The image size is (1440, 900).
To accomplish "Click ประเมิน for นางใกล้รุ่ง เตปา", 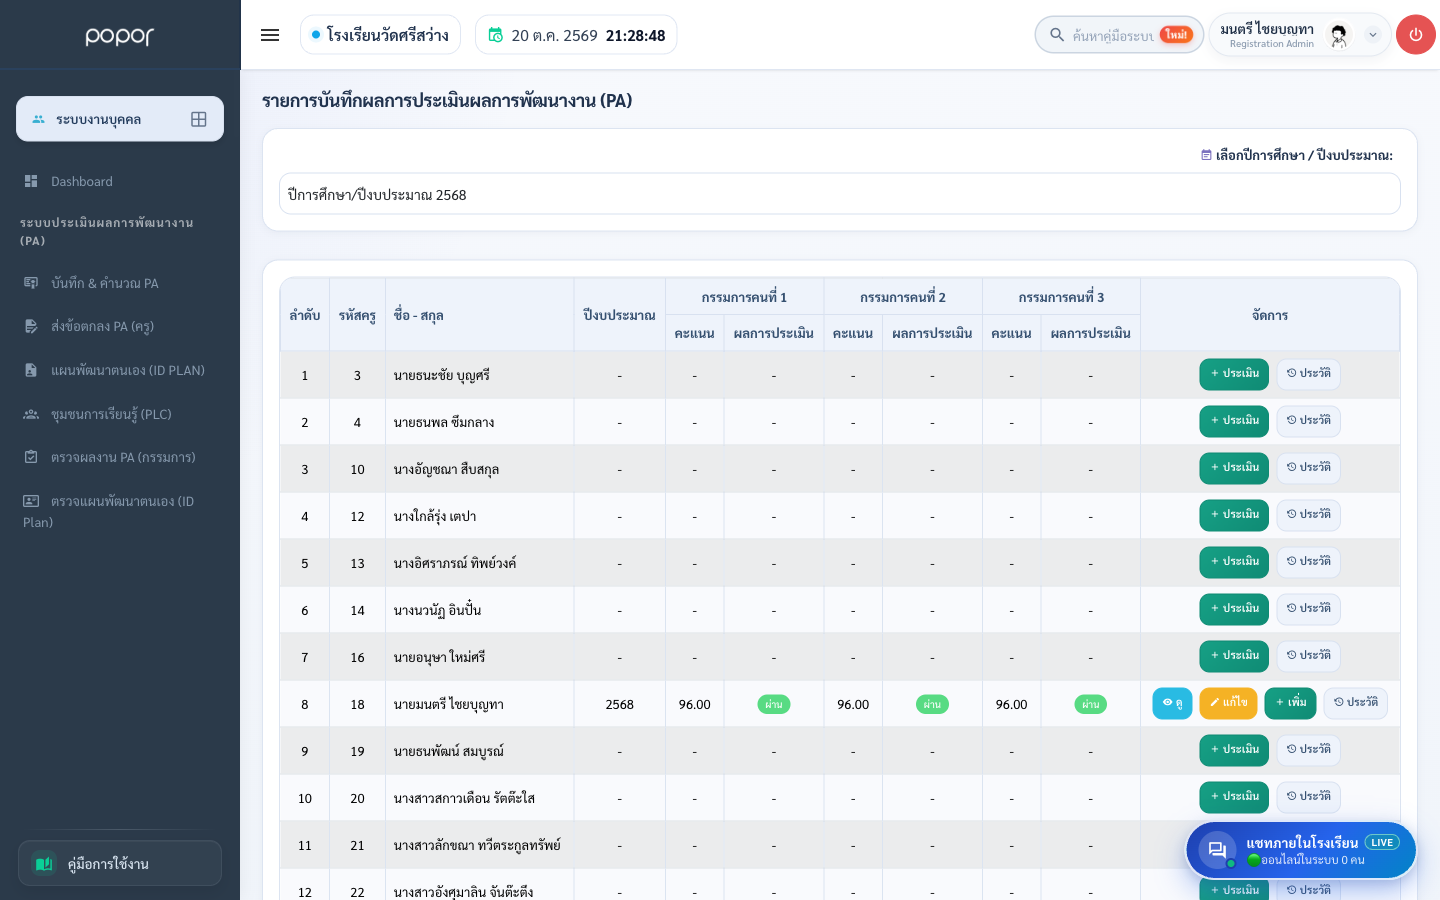I will [x=1234, y=515].
